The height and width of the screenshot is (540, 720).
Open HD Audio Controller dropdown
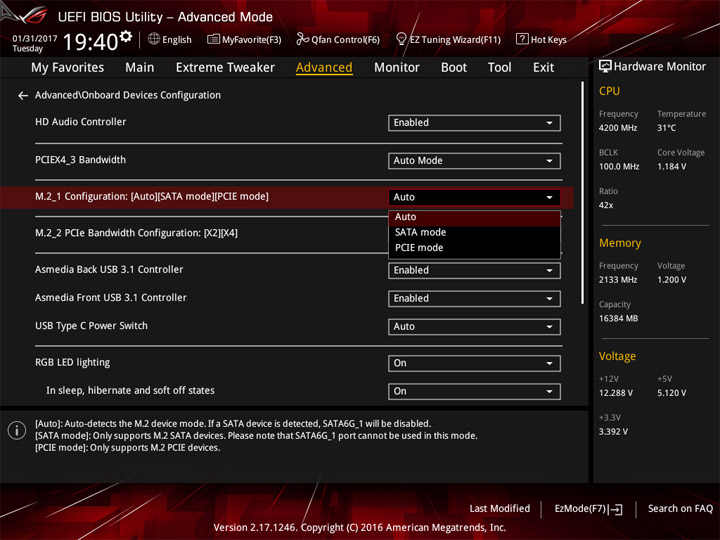(x=474, y=123)
